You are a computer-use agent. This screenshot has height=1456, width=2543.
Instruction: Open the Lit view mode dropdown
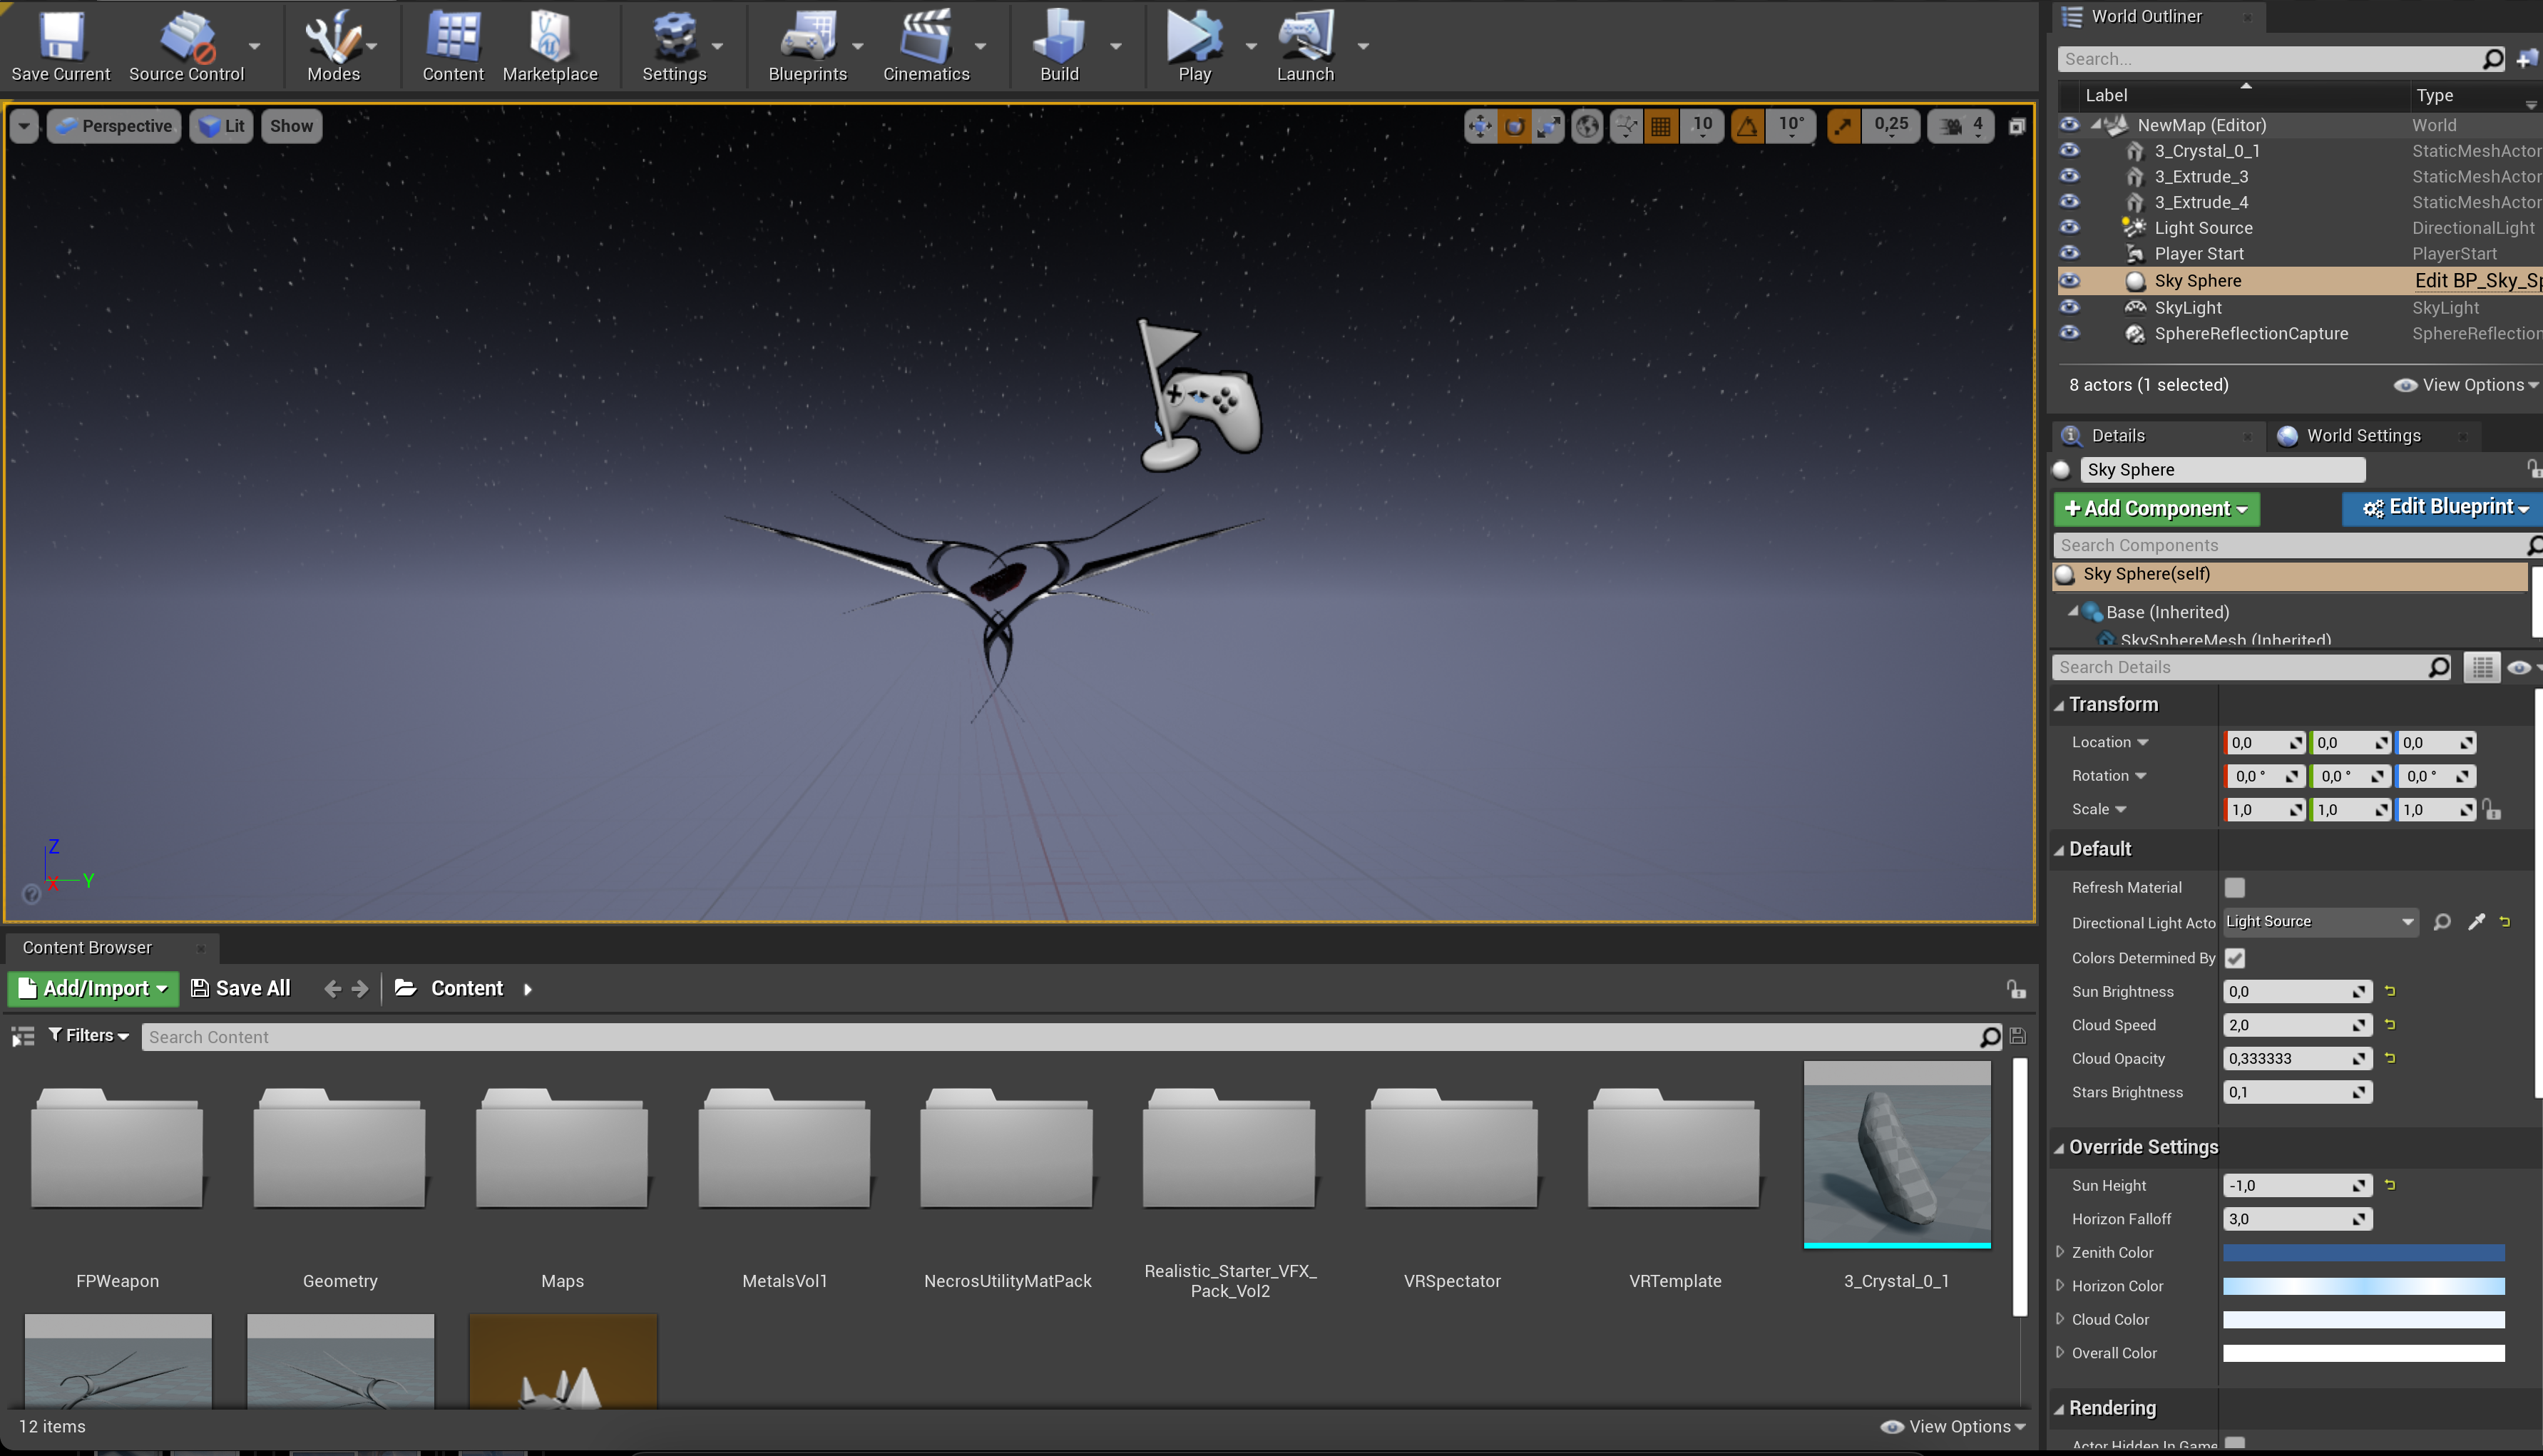click(221, 126)
